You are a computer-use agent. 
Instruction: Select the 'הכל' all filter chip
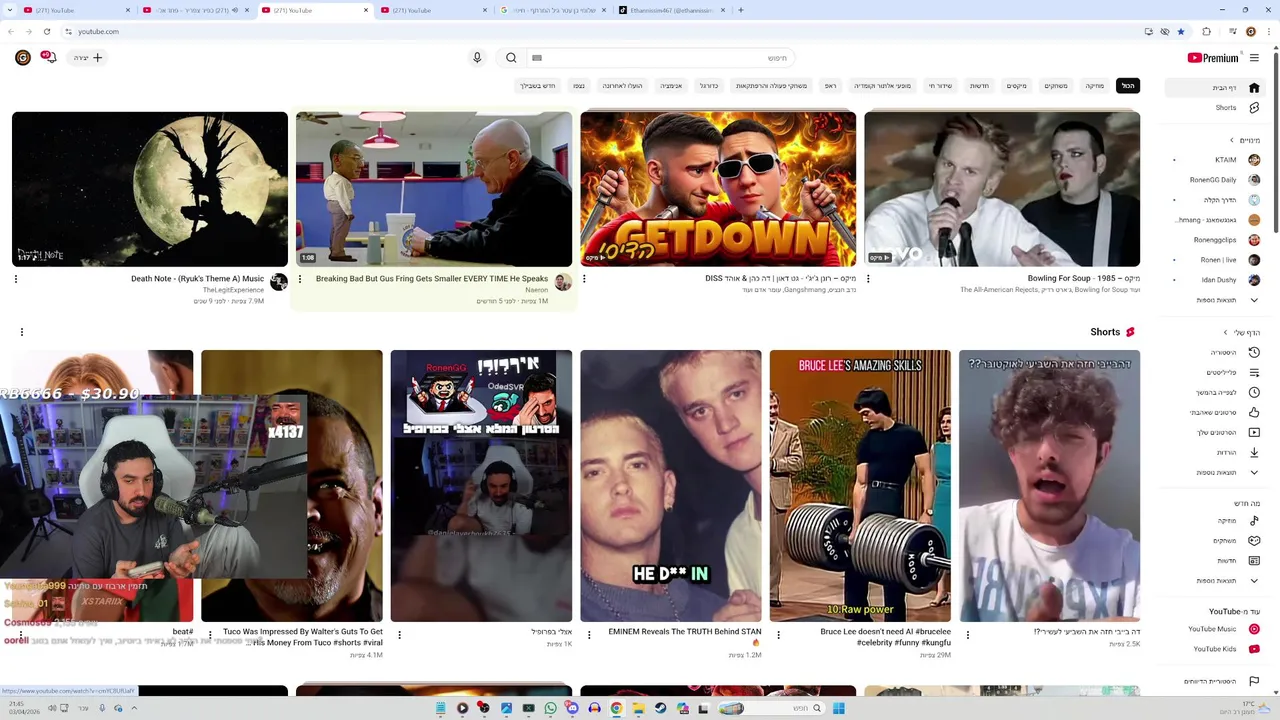1128,86
